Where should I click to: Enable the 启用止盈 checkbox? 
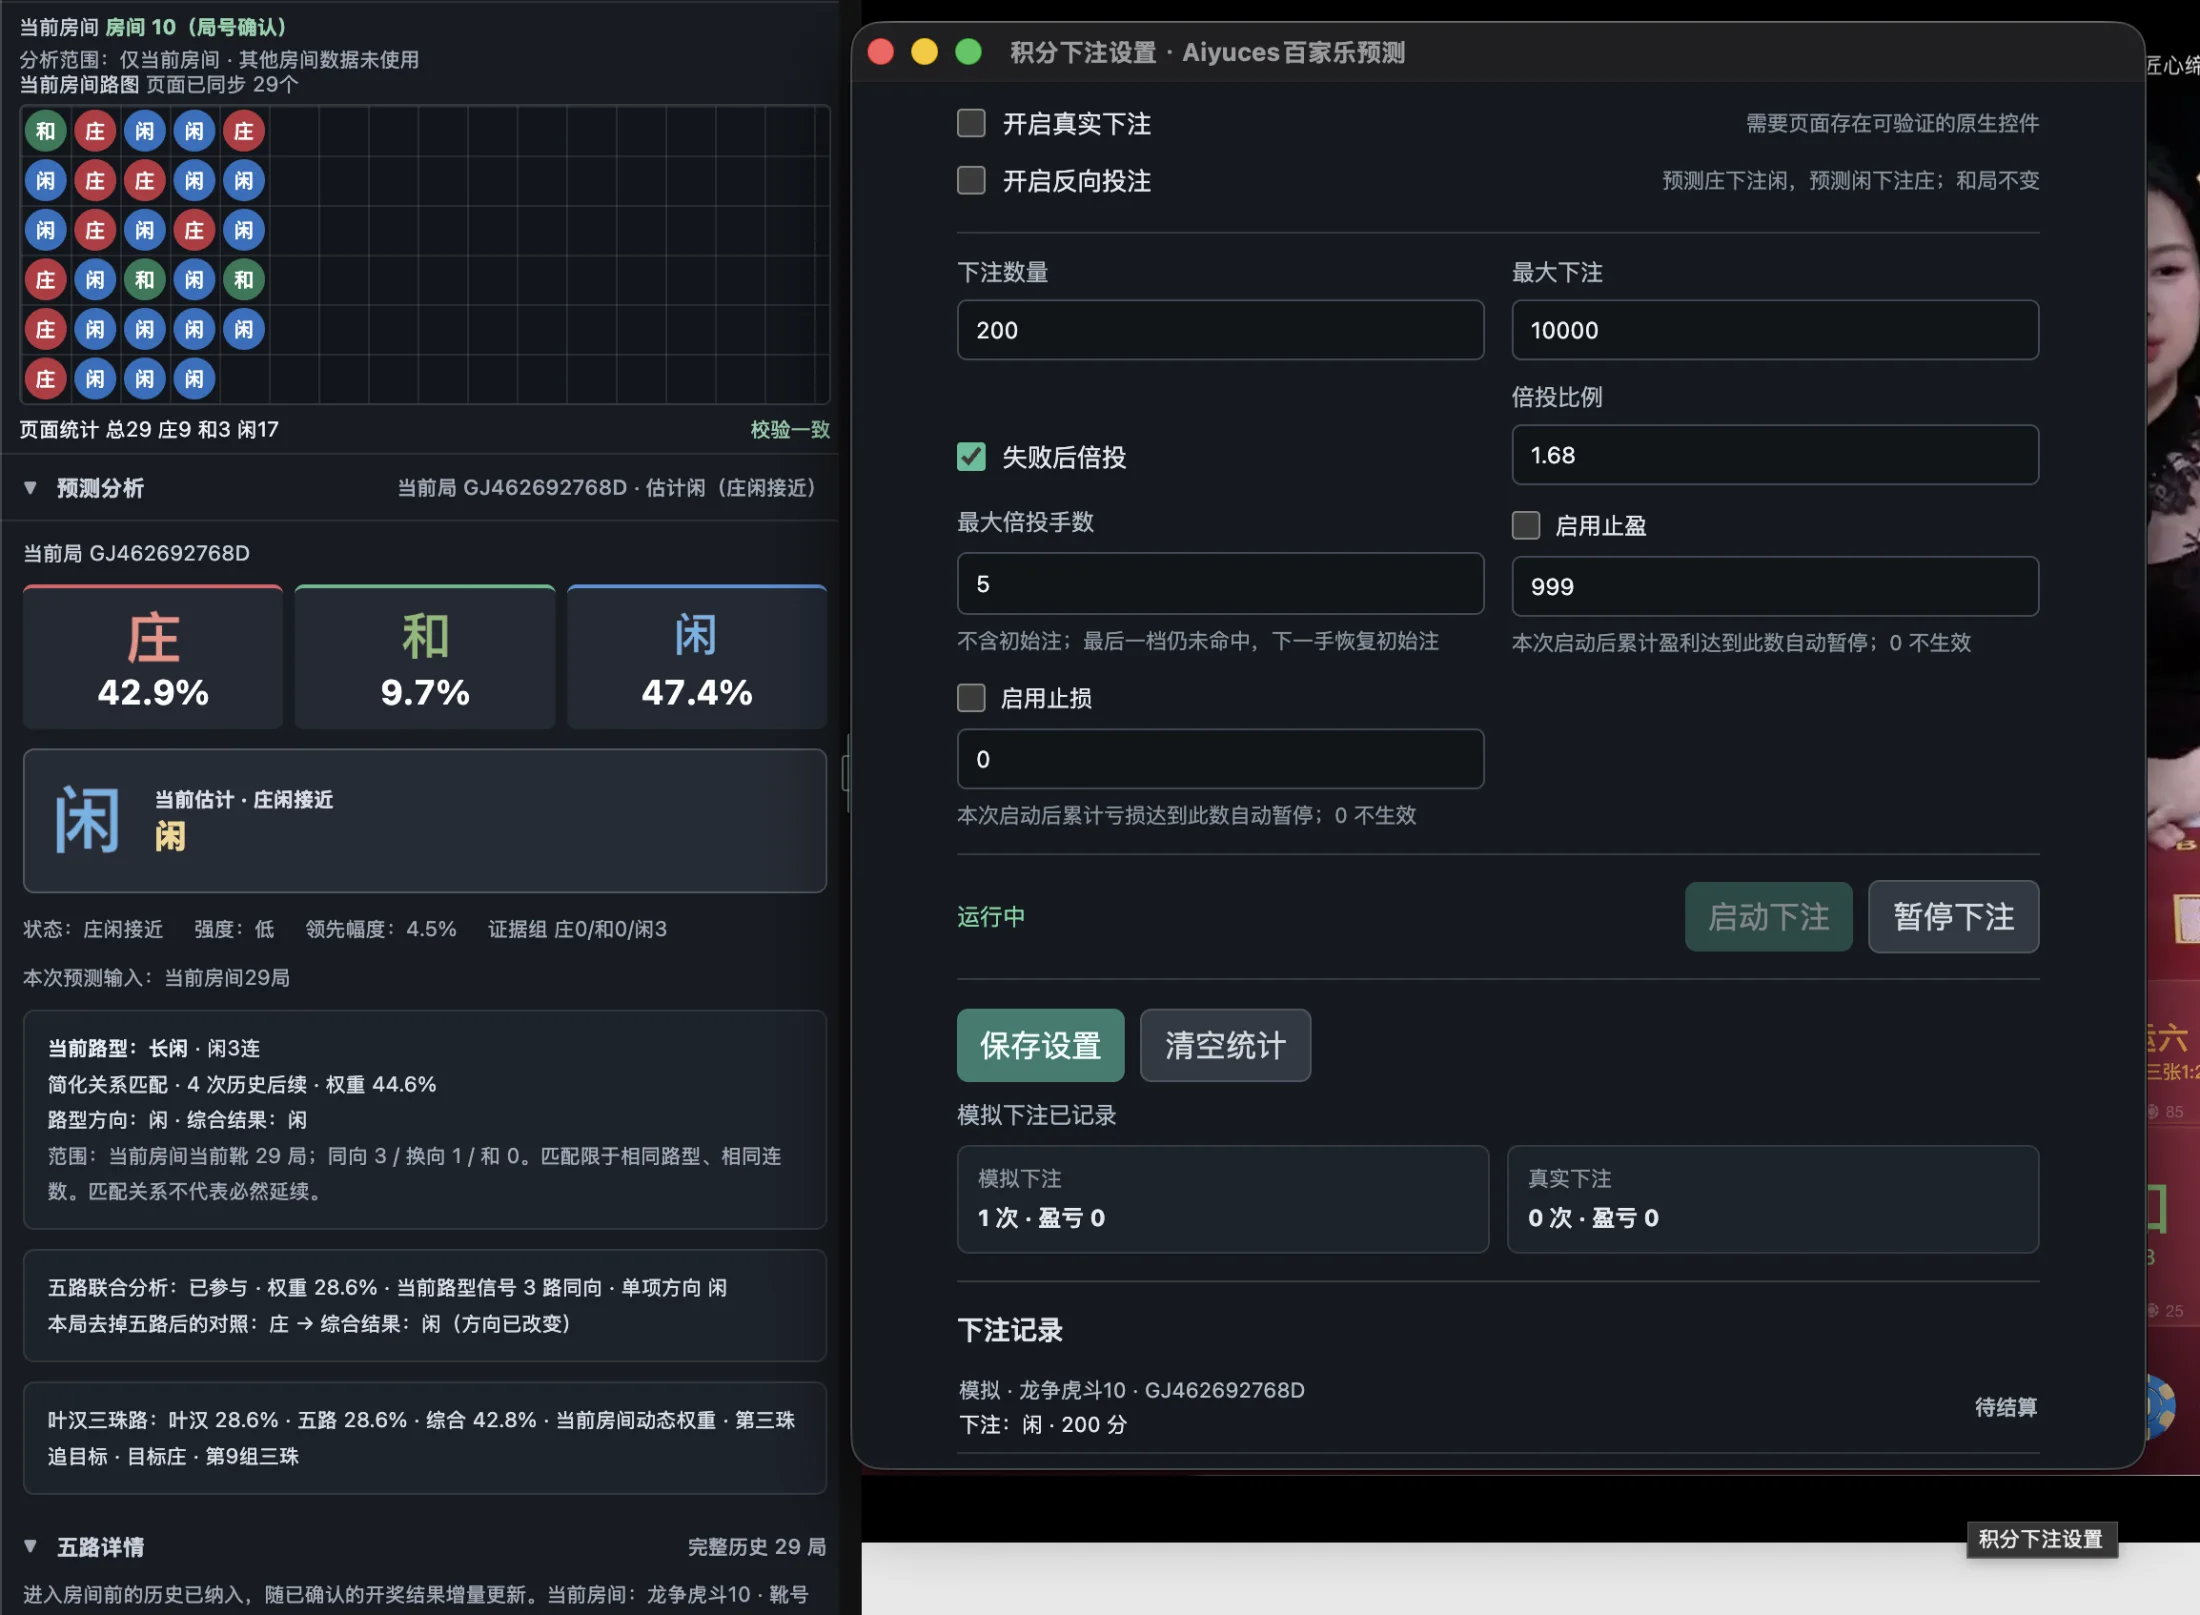pyautogui.click(x=1525, y=525)
